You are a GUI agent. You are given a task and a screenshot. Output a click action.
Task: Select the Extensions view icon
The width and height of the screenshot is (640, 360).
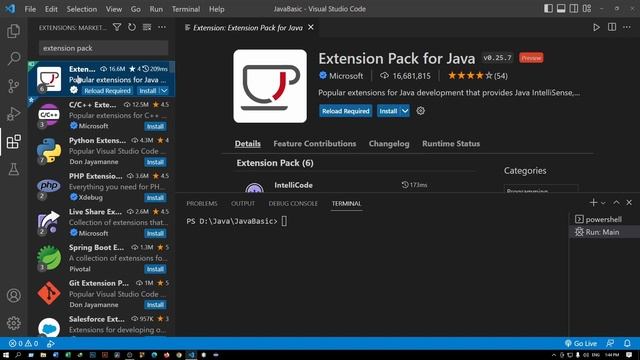point(13,142)
